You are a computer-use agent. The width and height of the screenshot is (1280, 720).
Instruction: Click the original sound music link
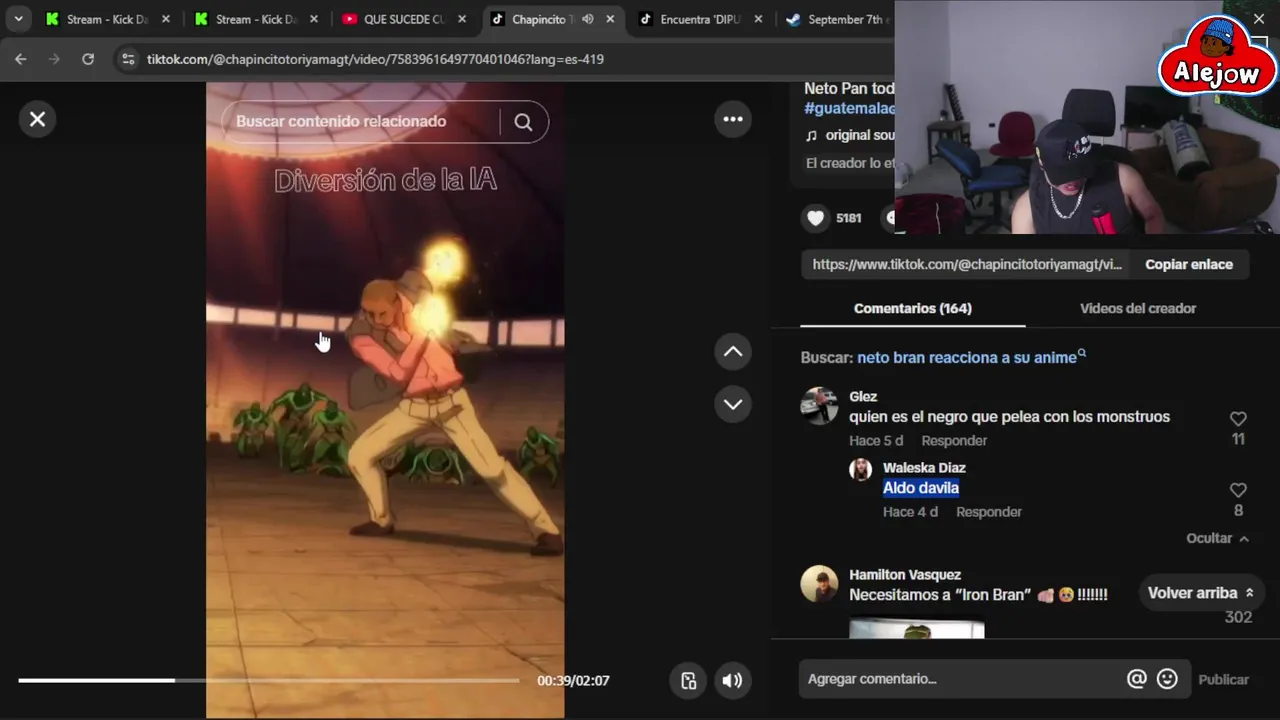point(860,135)
